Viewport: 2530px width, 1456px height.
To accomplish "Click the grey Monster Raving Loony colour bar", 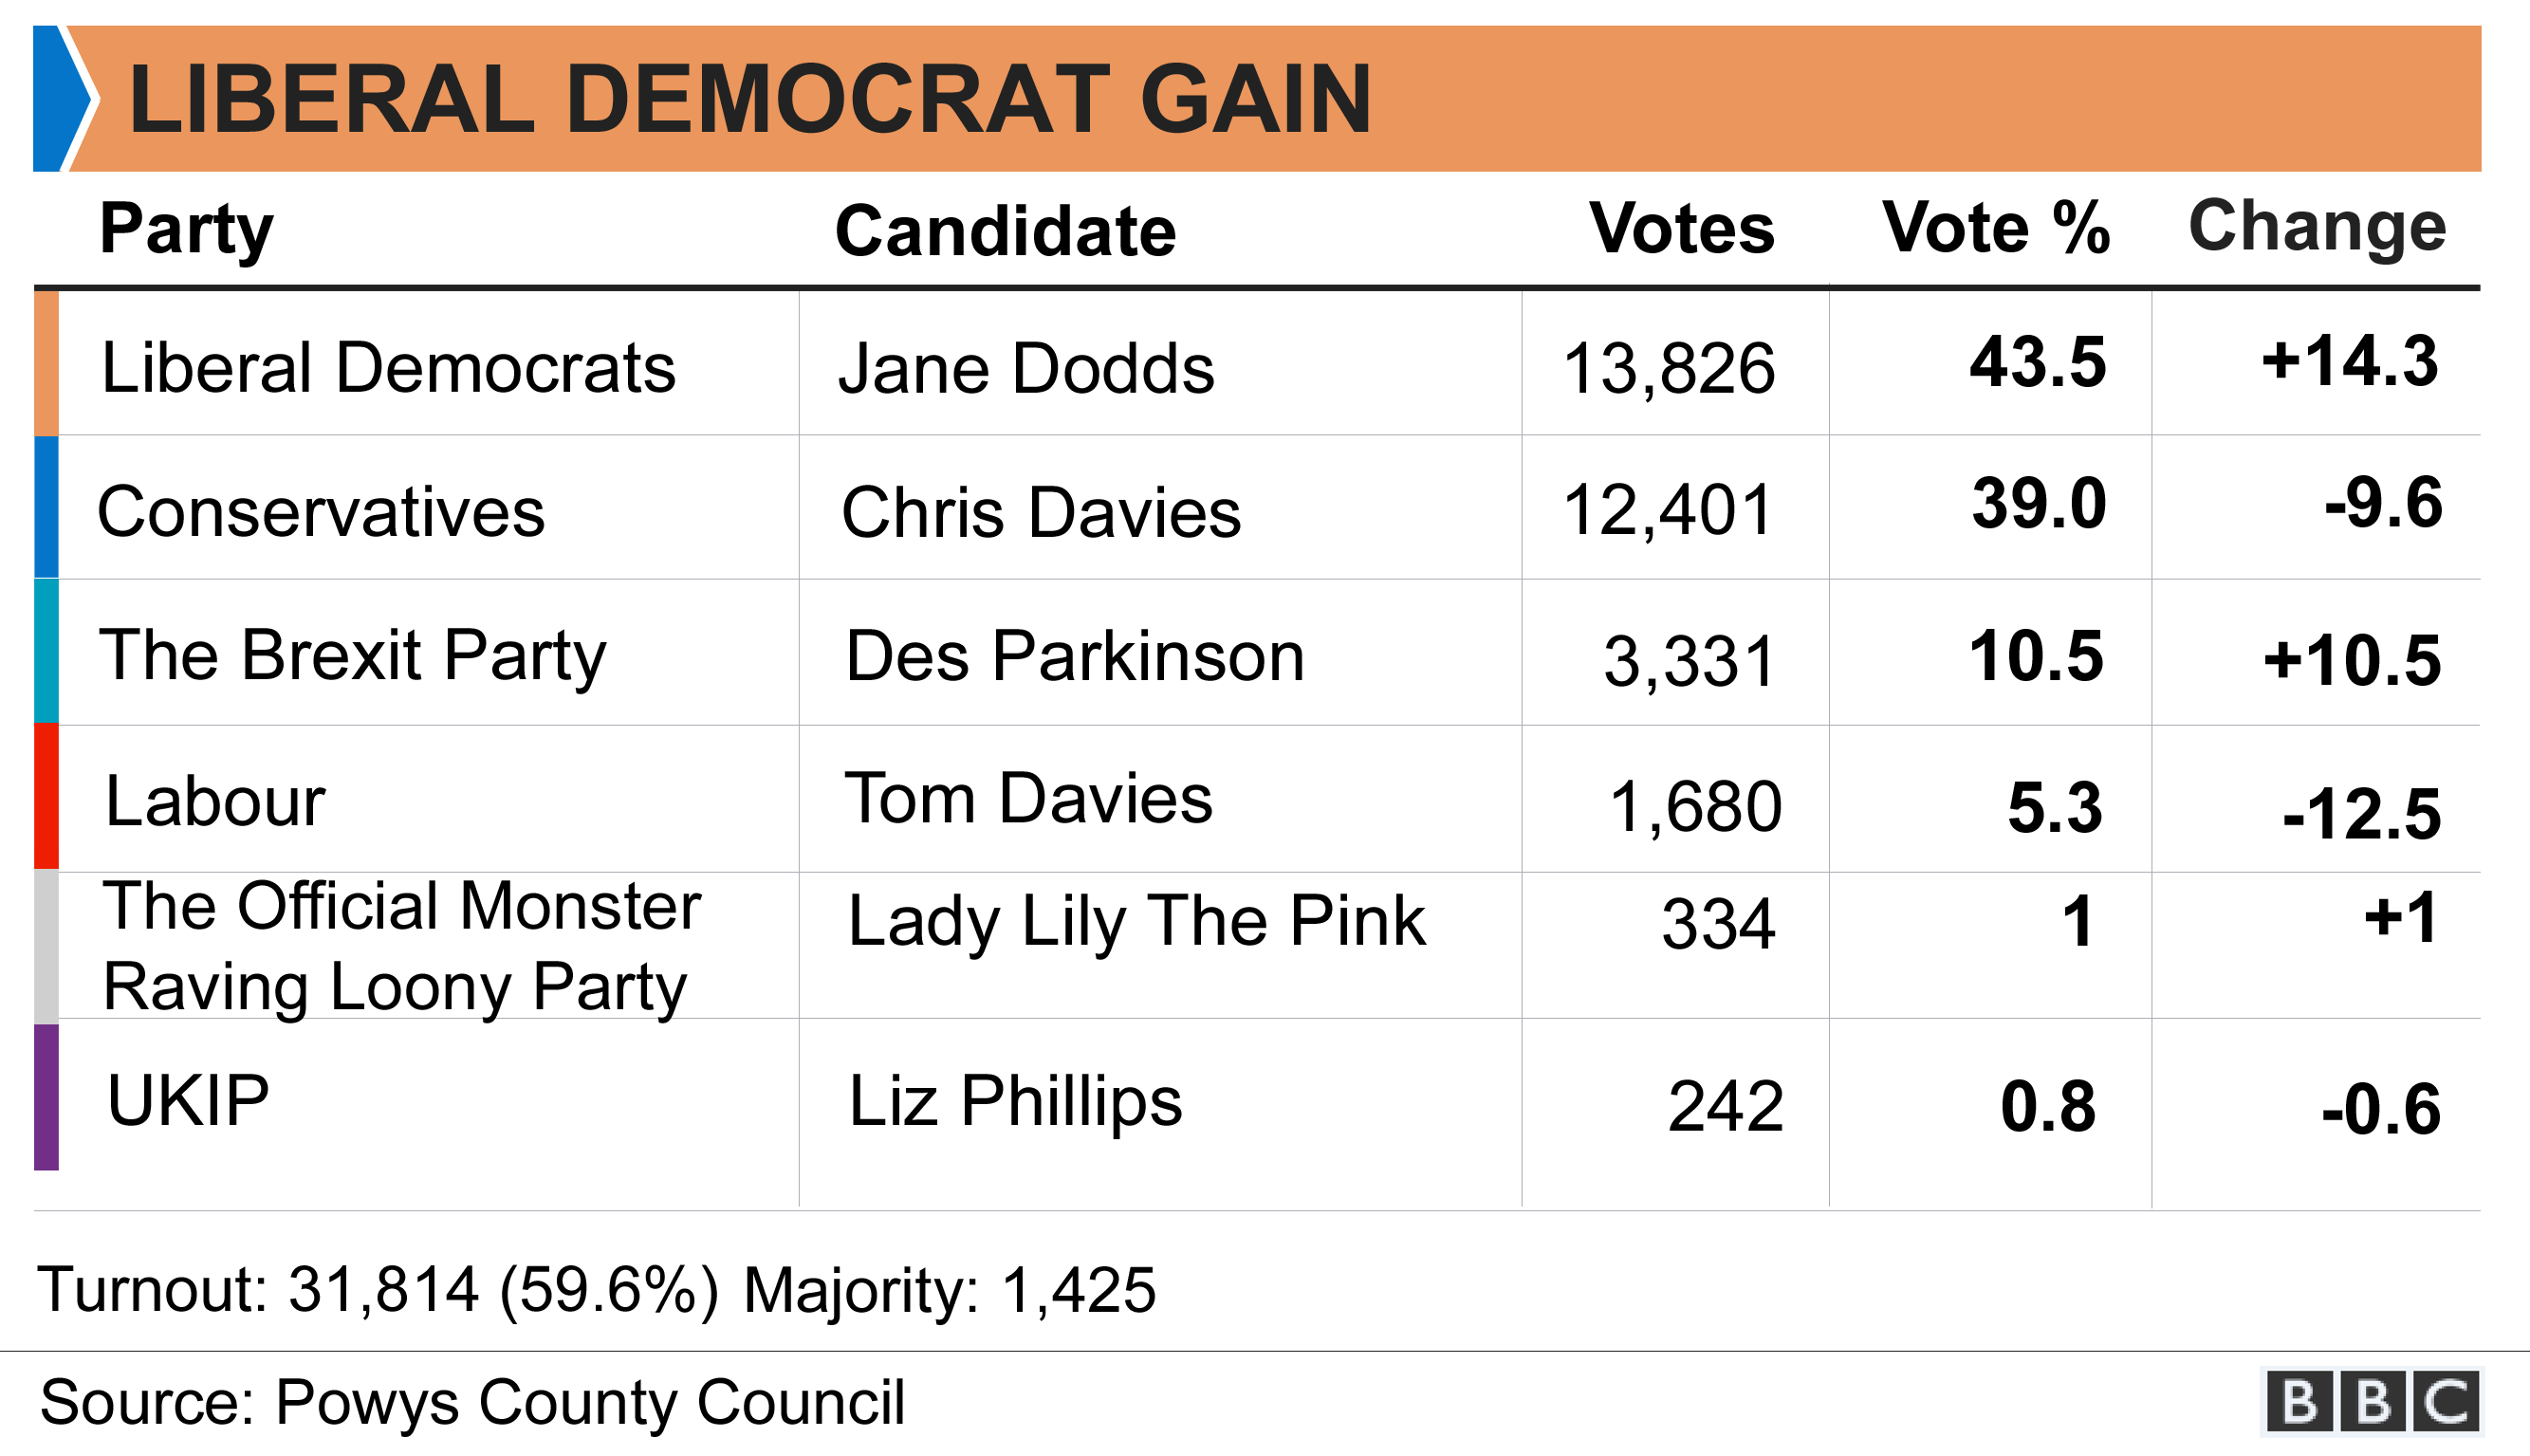I will [x=46, y=946].
